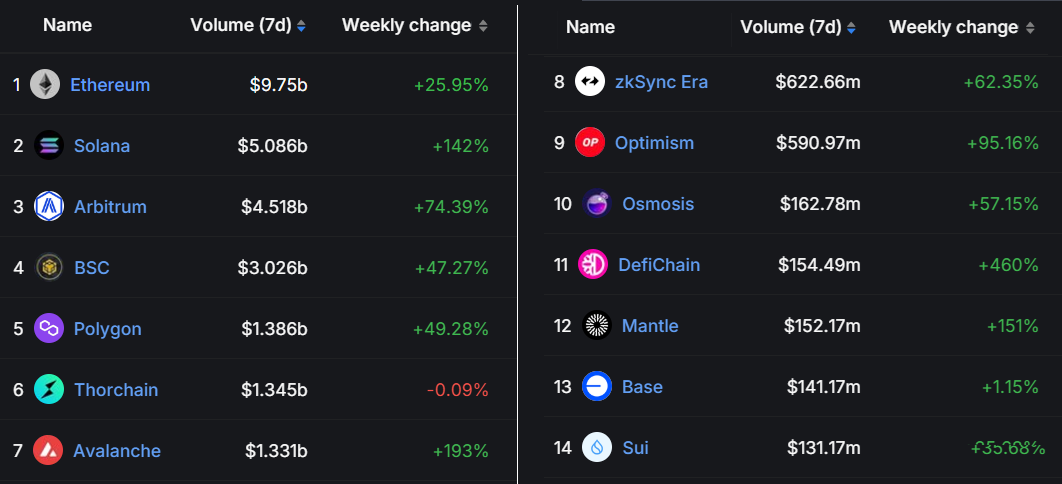Click the Polygon purple logo icon

49,329
